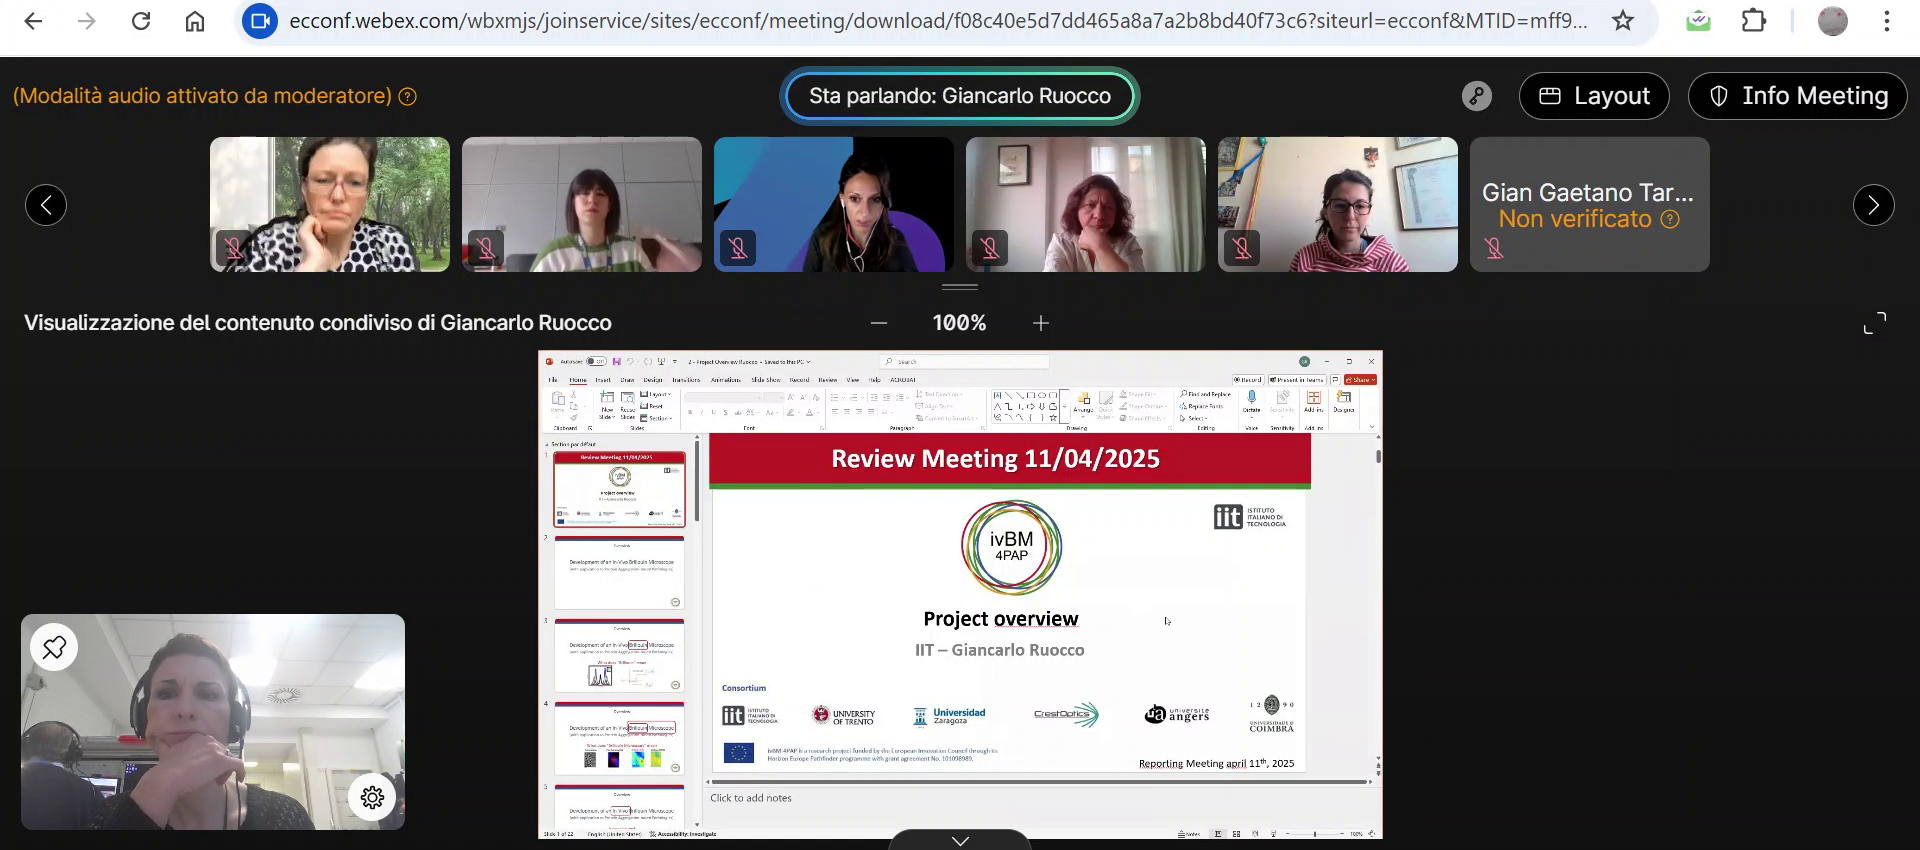Zoom out shared content with minus
Image resolution: width=1920 pixels, height=850 pixels.
879,323
